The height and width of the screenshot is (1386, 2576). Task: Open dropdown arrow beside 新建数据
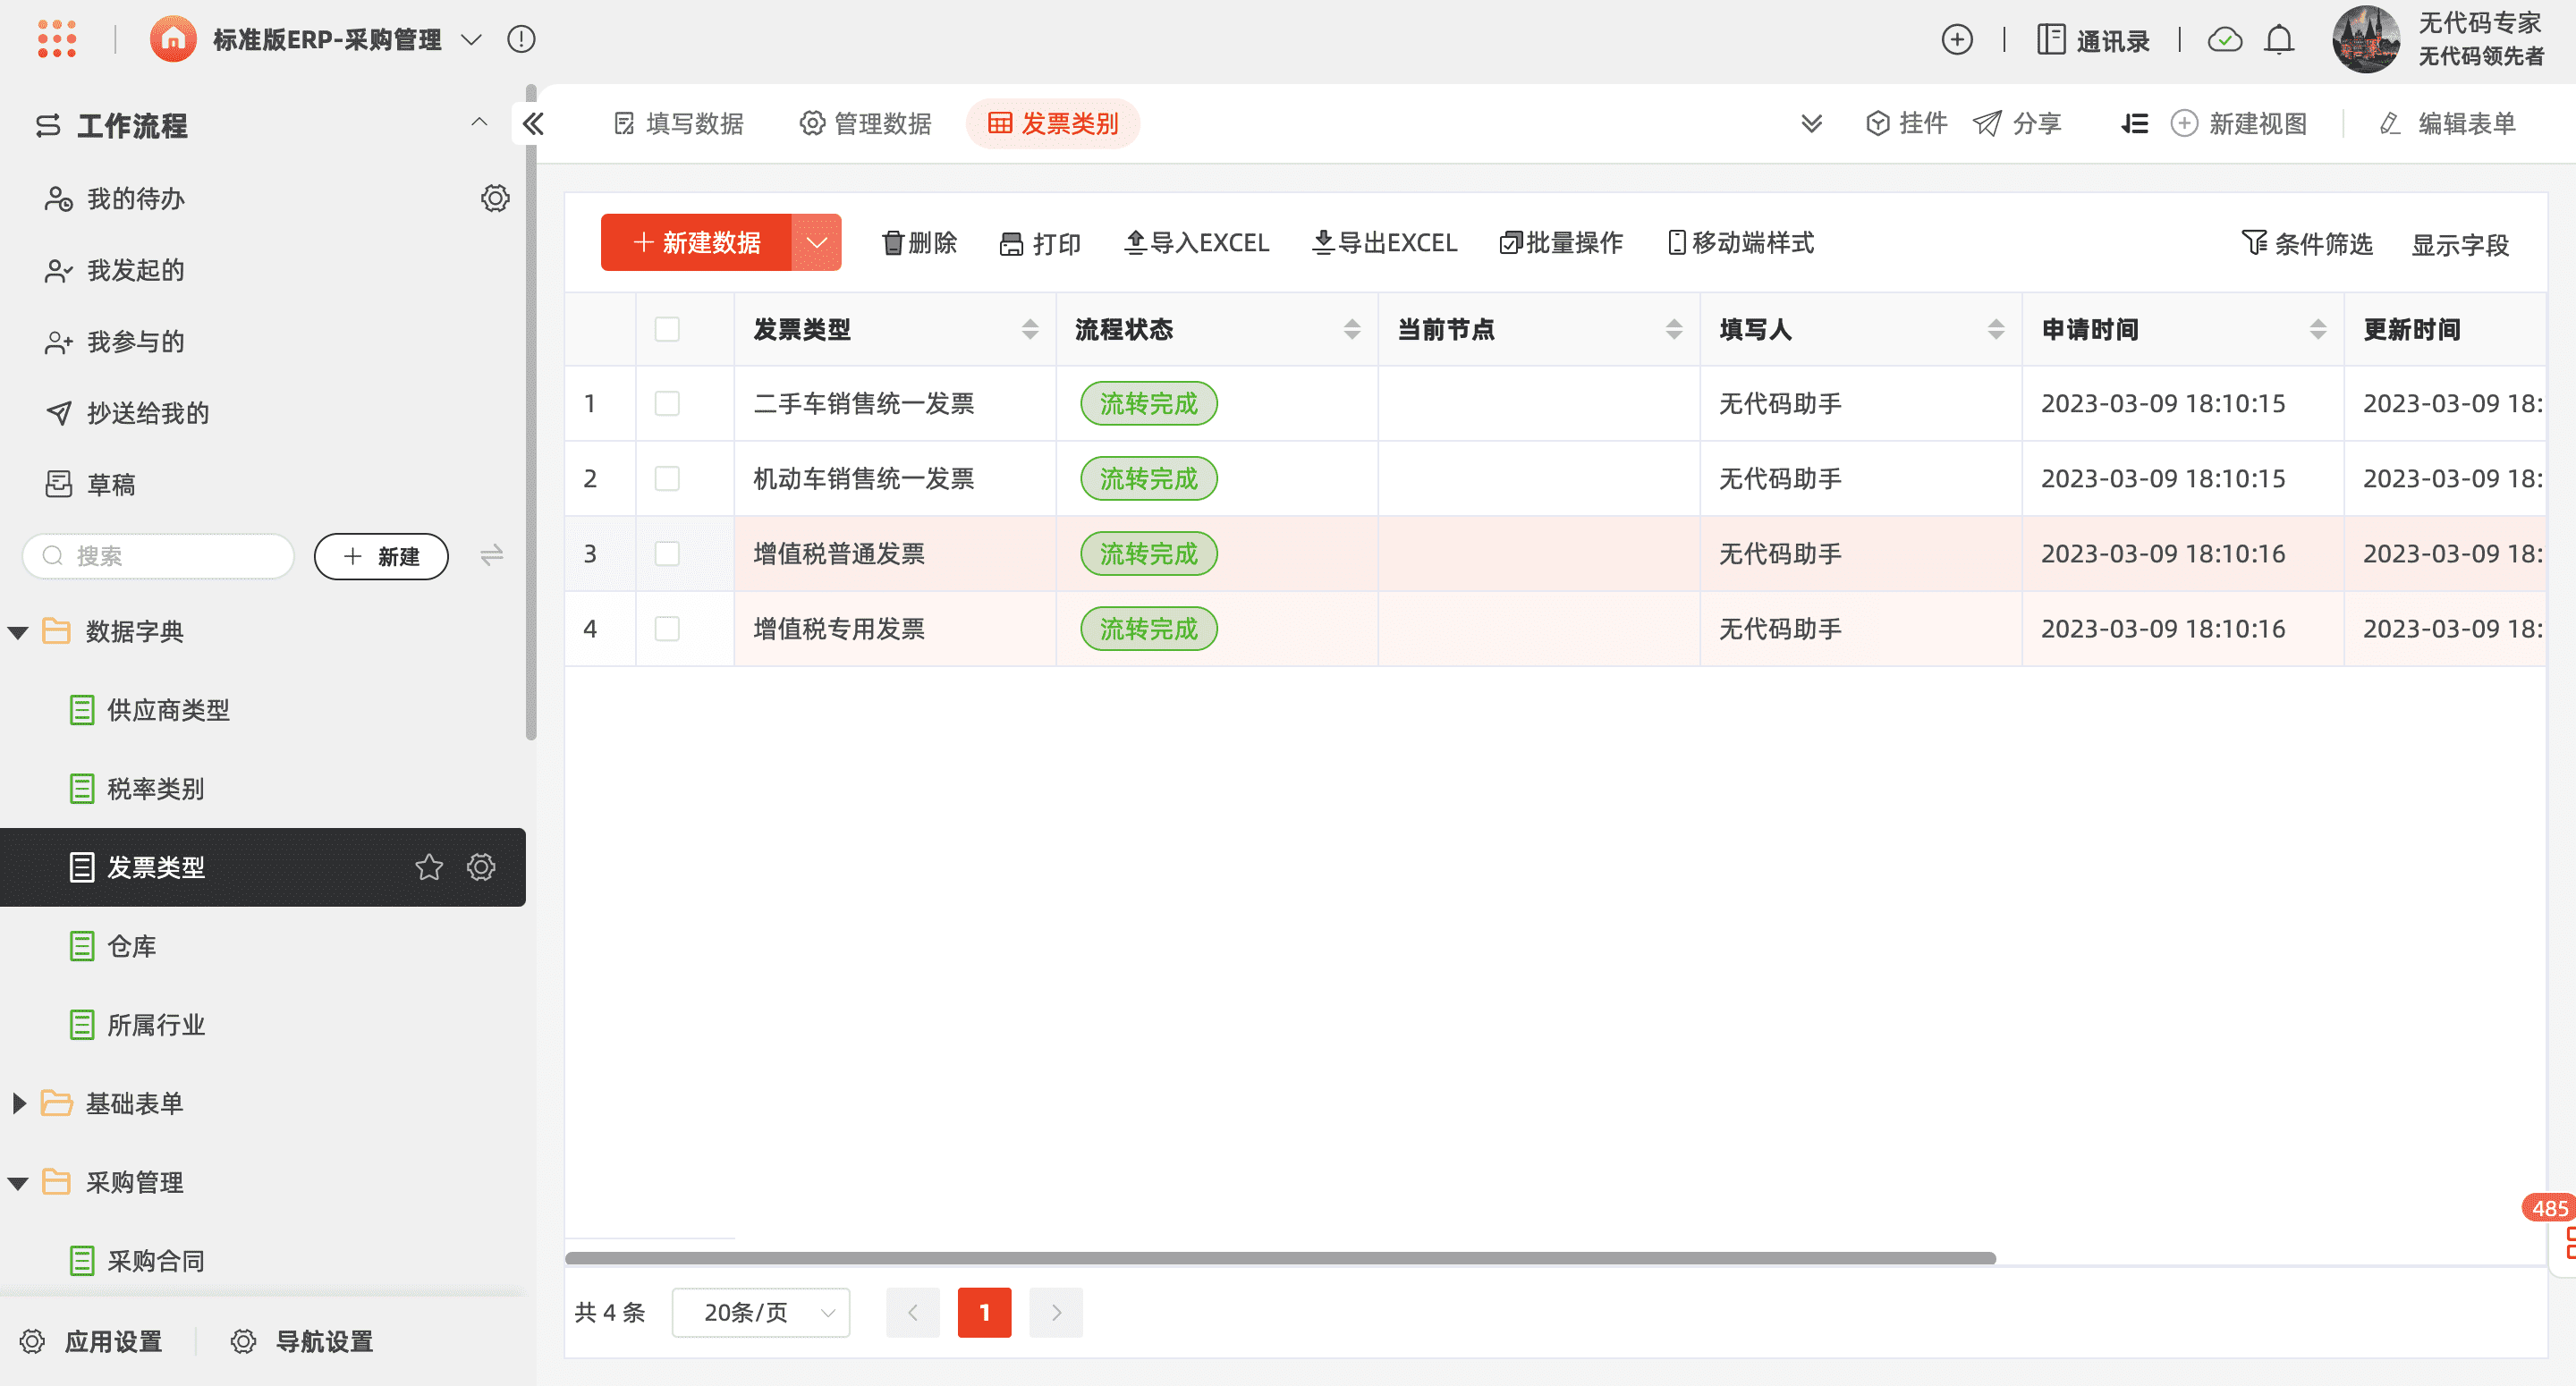coord(816,242)
